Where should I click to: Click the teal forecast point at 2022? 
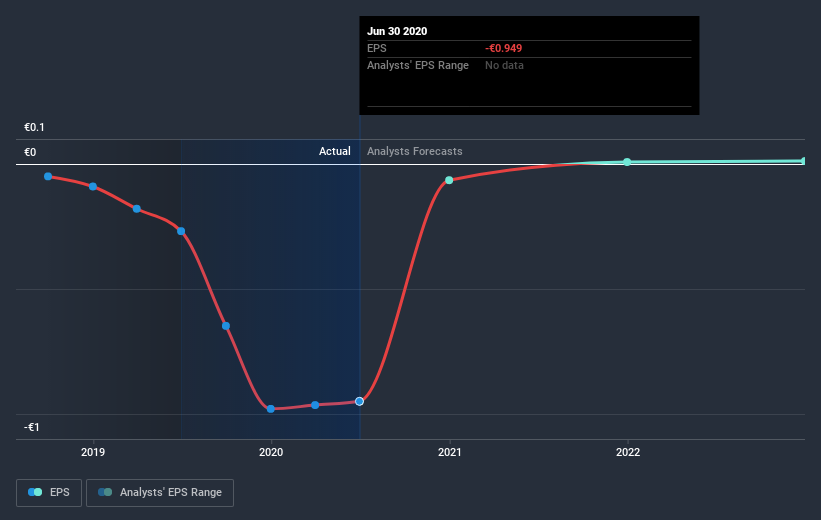(627, 162)
